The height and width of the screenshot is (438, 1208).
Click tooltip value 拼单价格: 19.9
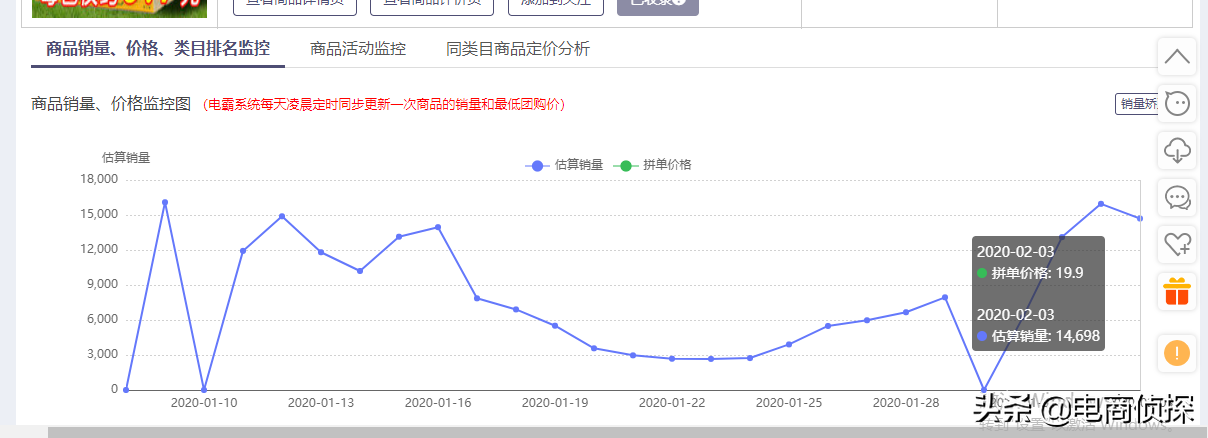tap(1031, 273)
